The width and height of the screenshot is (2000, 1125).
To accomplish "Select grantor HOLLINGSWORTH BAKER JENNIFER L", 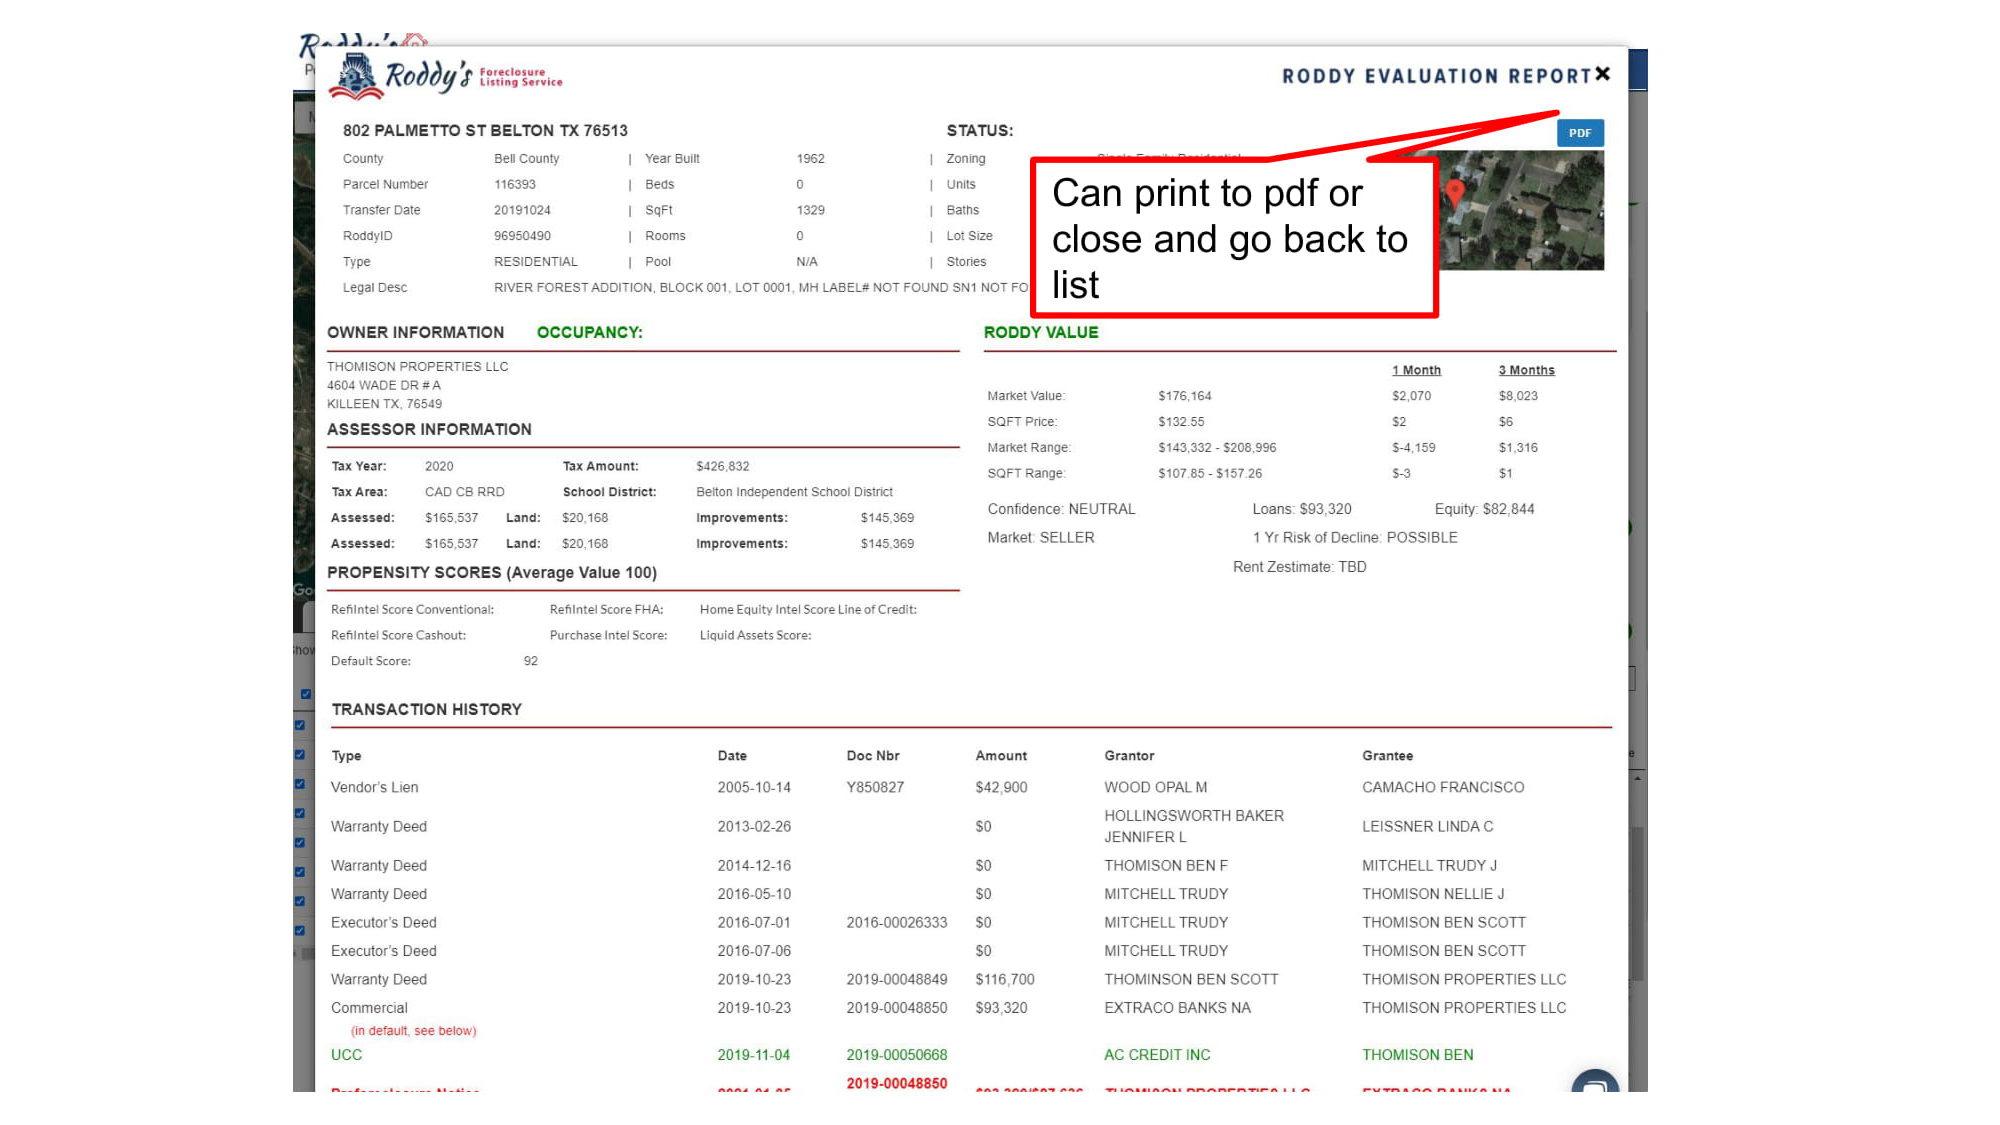I will pyautogui.click(x=1194, y=828).
